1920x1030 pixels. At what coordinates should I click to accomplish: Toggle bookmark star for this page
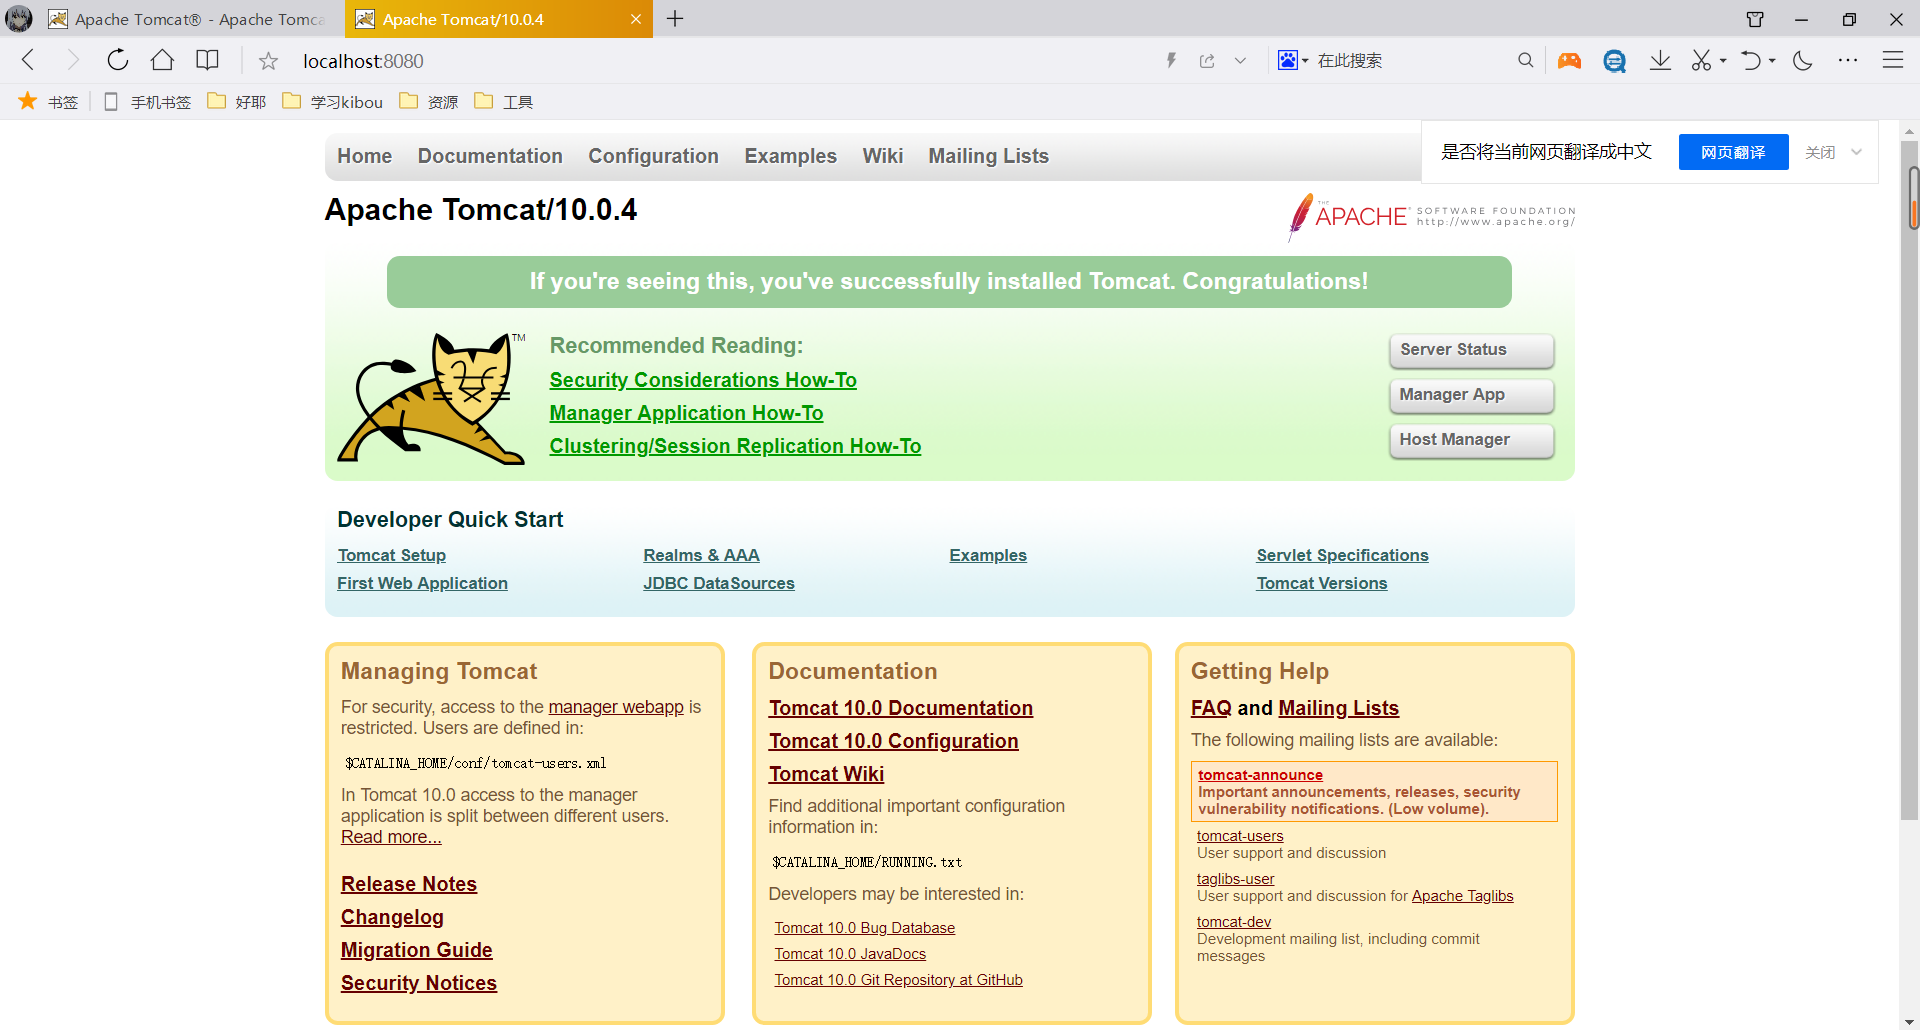point(268,61)
